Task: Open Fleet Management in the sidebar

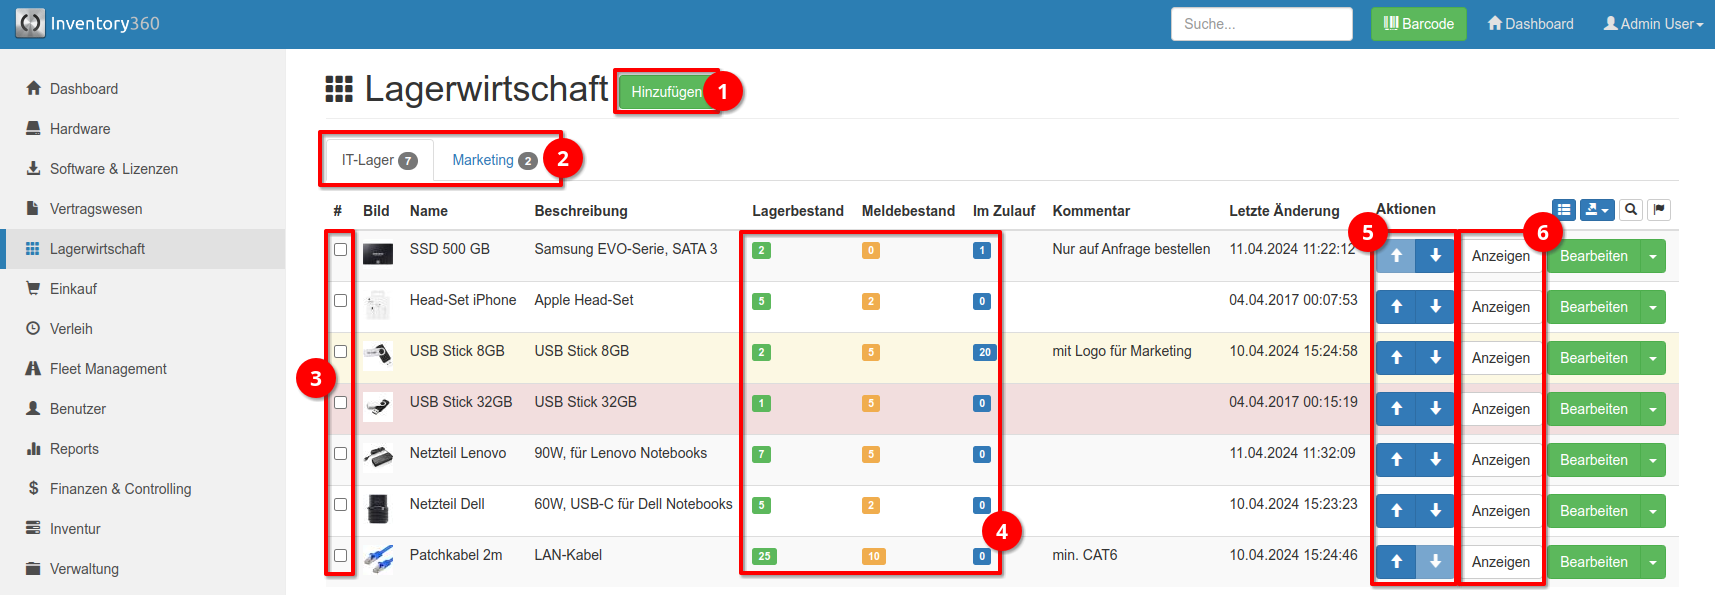Action: point(108,369)
